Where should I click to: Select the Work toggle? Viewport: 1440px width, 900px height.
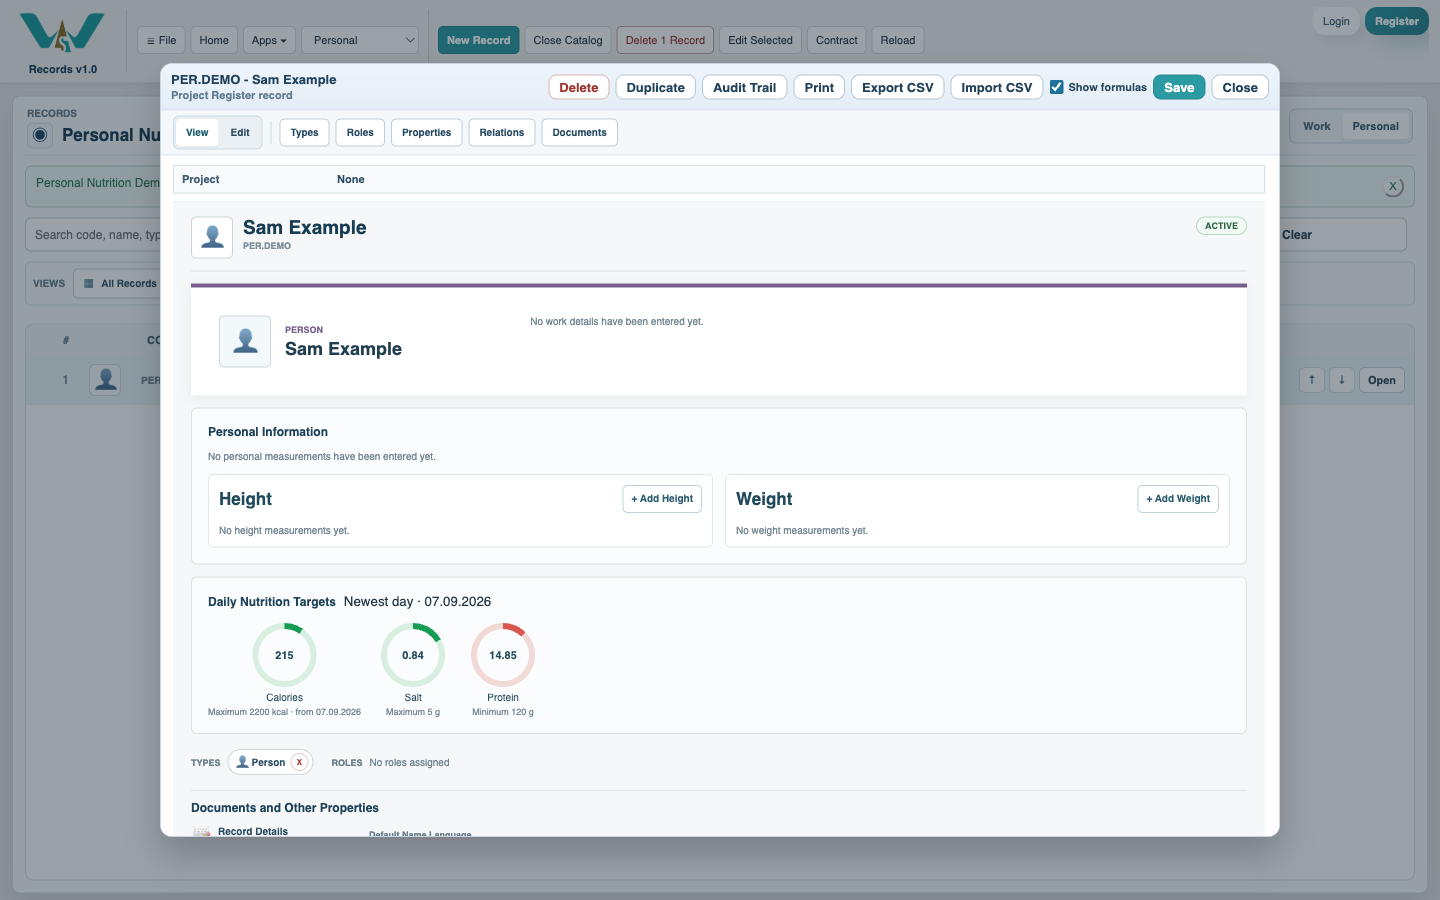[1316, 126]
